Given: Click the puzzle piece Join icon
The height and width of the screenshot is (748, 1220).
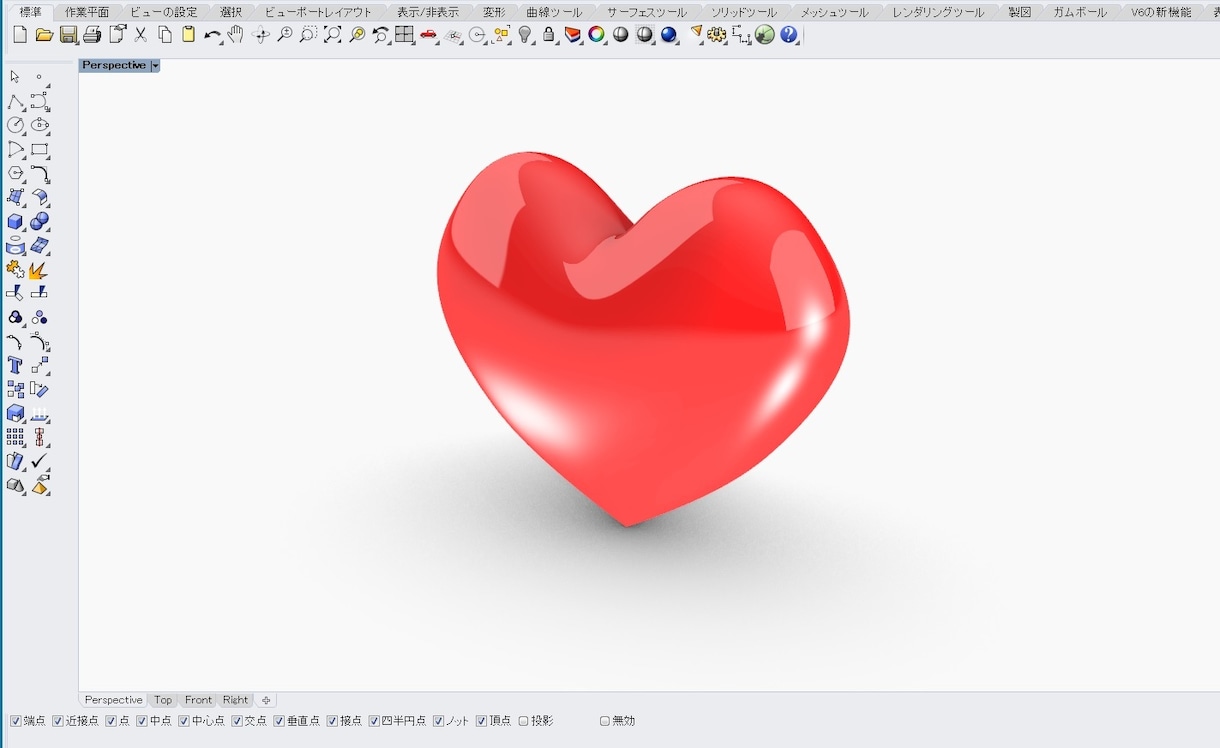Looking at the screenshot, I should pos(15,270).
